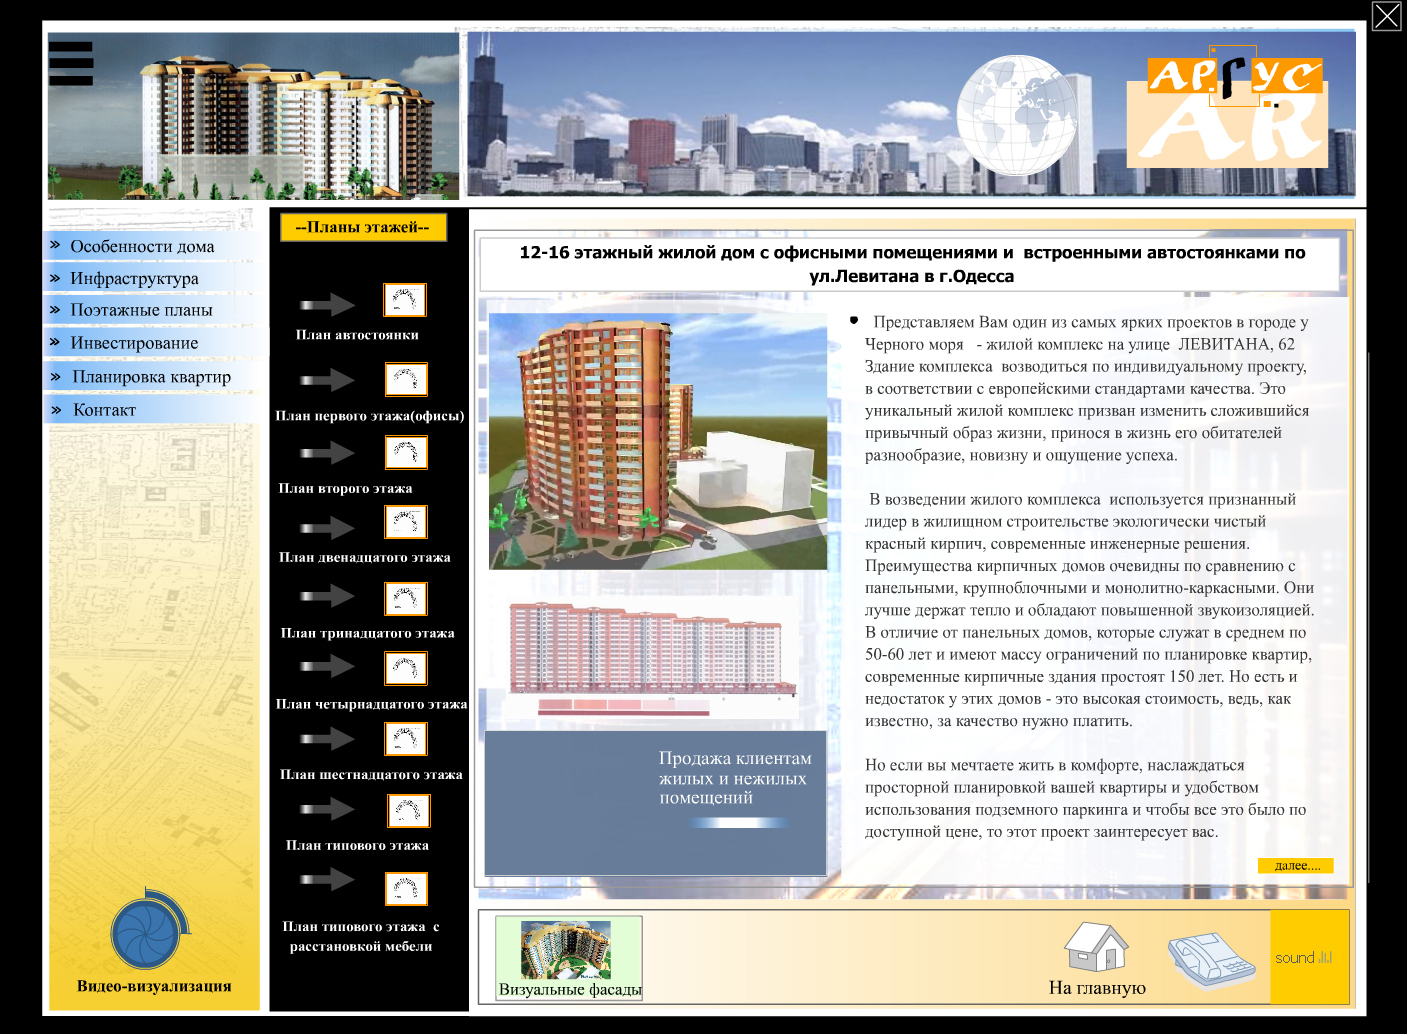Open План двенадцатого этажа thumbnail icon
1407x1034 pixels.
406,522
